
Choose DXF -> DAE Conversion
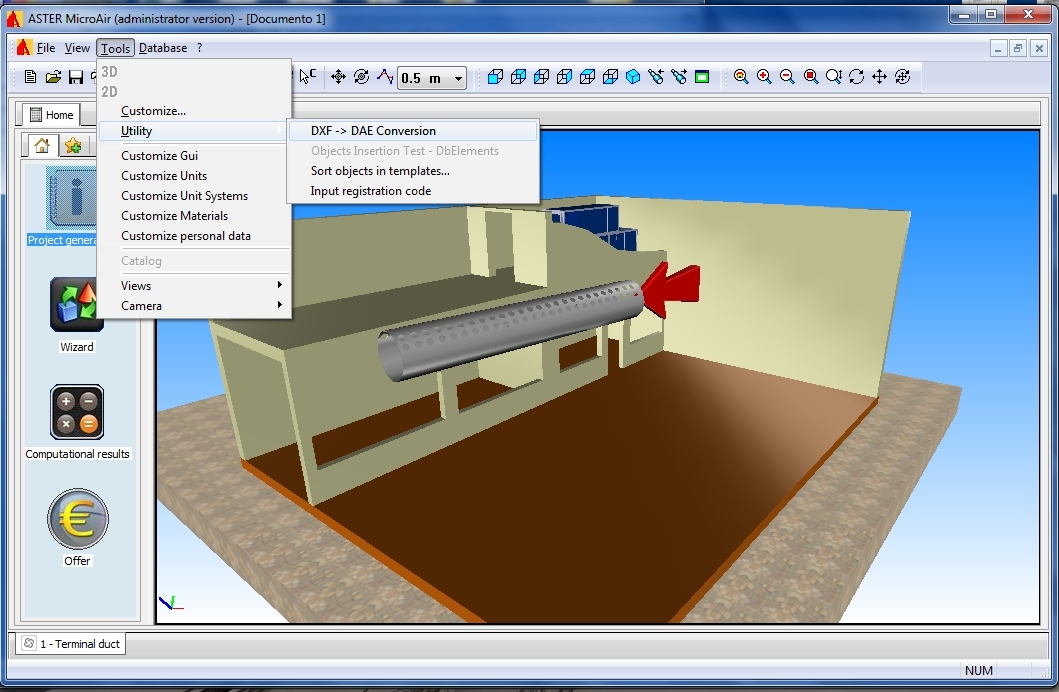tap(413, 131)
